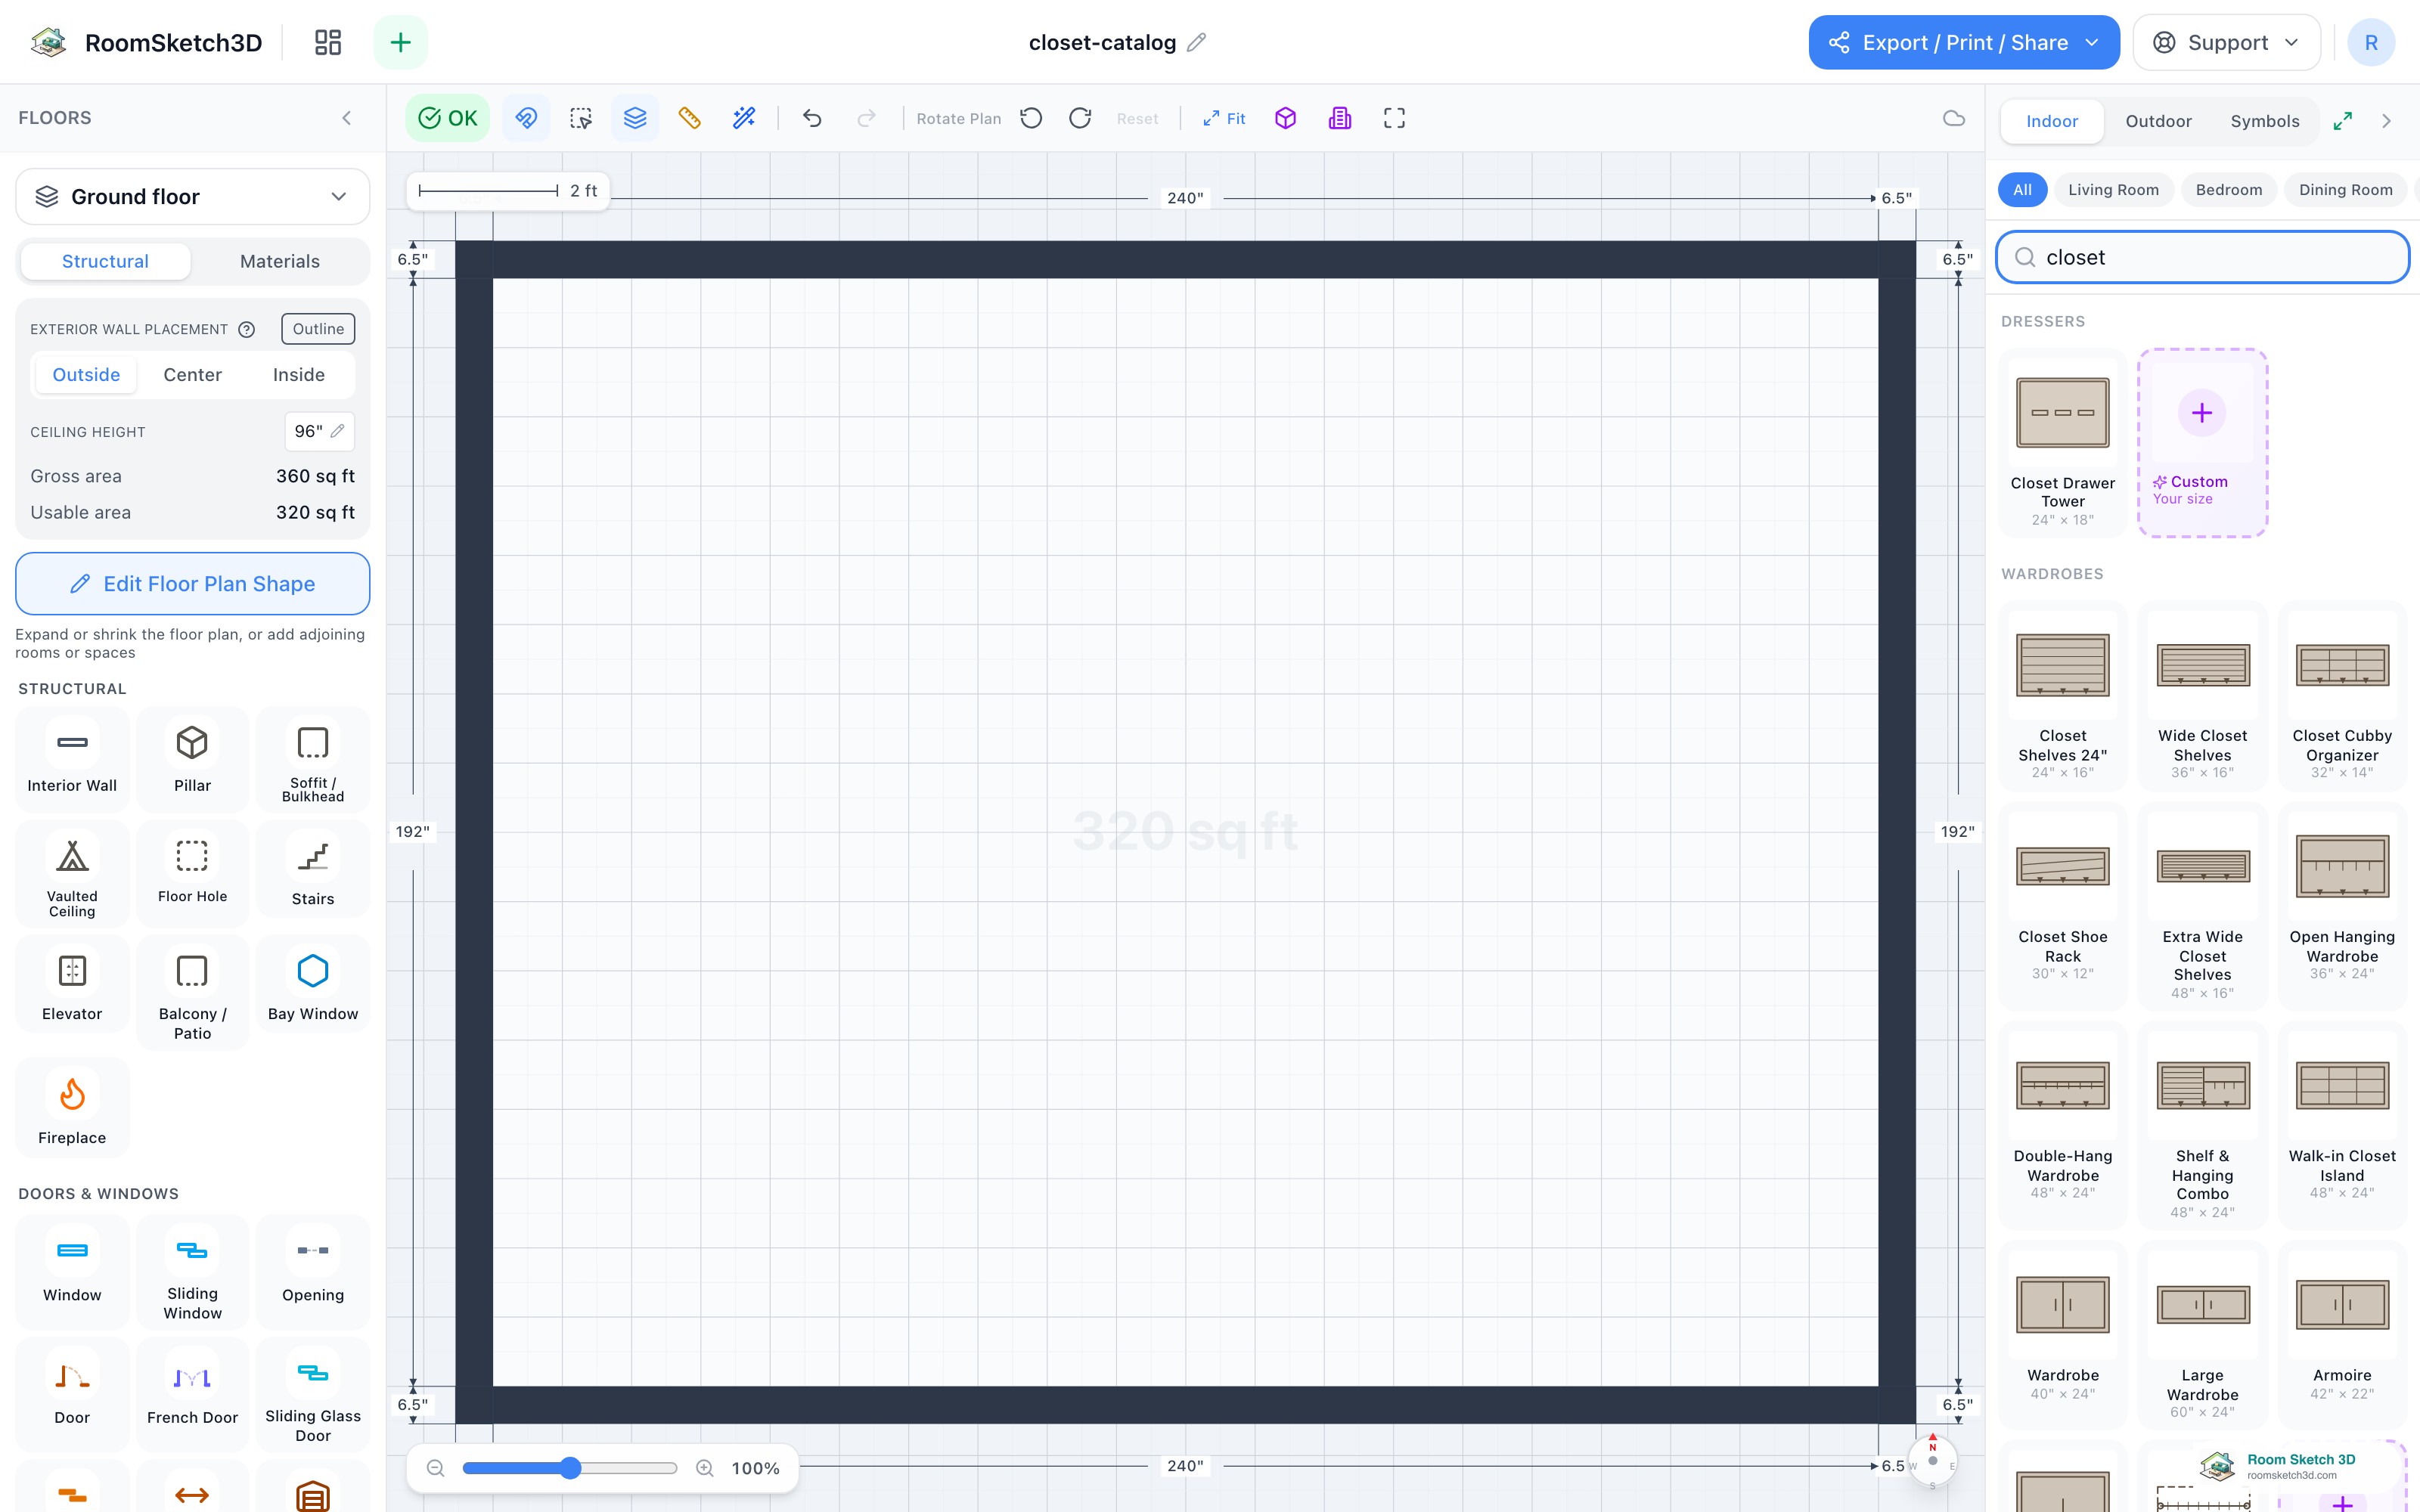
Task: Set exterior wall placement to Inside
Action: point(299,375)
